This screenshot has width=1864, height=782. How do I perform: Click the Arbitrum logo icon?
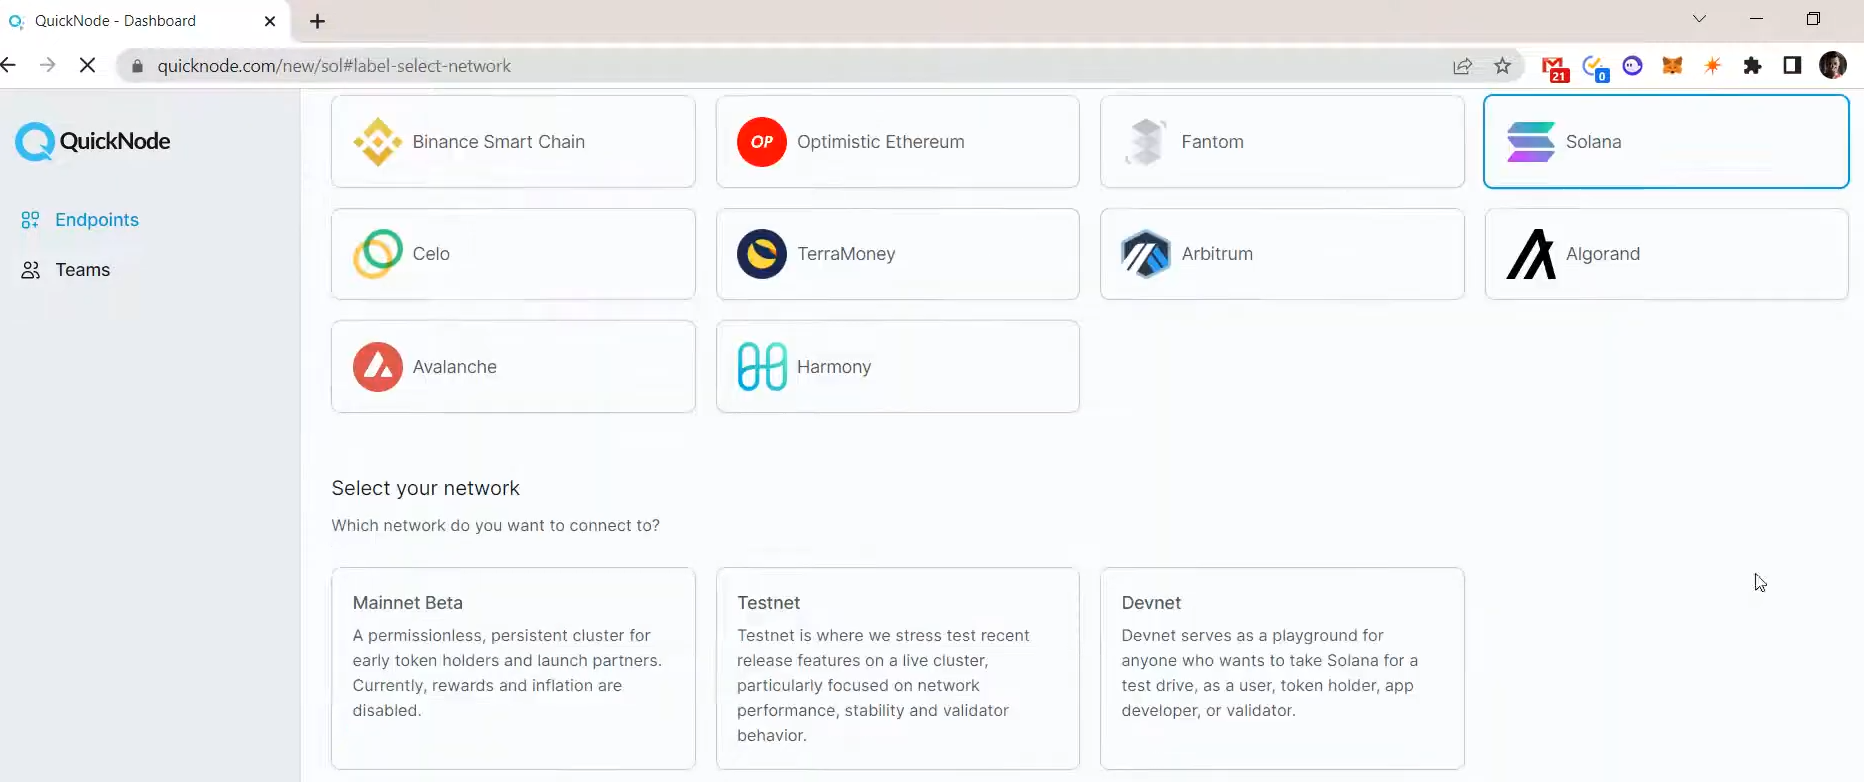pyautogui.click(x=1146, y=254)
